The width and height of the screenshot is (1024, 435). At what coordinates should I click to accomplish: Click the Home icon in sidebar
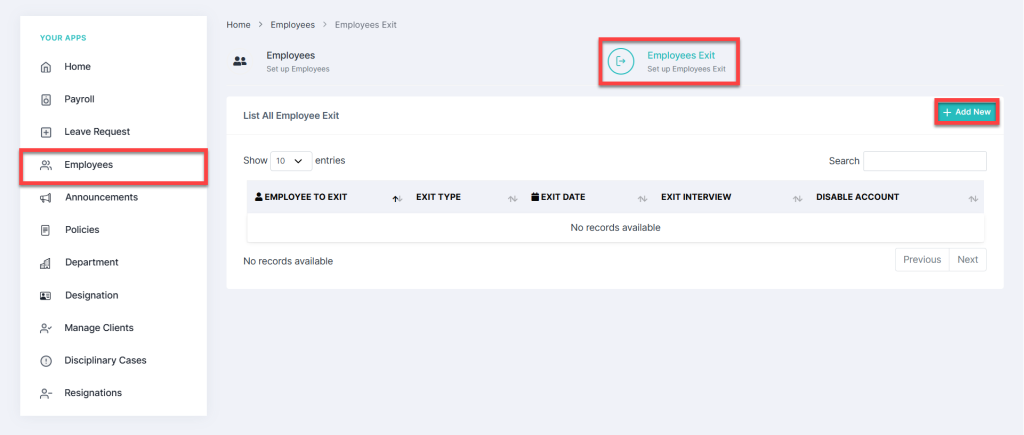point(45,67)
